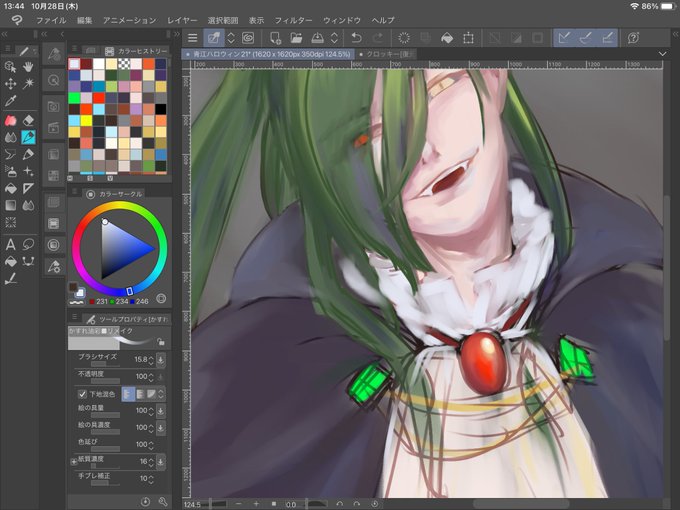Click the zoom out minus button

pos(238,504)
